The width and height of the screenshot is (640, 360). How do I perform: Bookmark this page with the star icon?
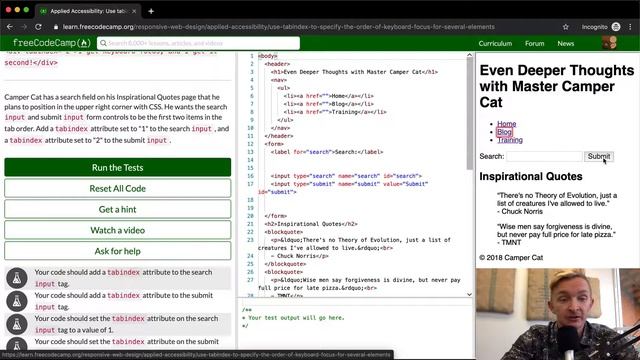click(x=565, y=27)
